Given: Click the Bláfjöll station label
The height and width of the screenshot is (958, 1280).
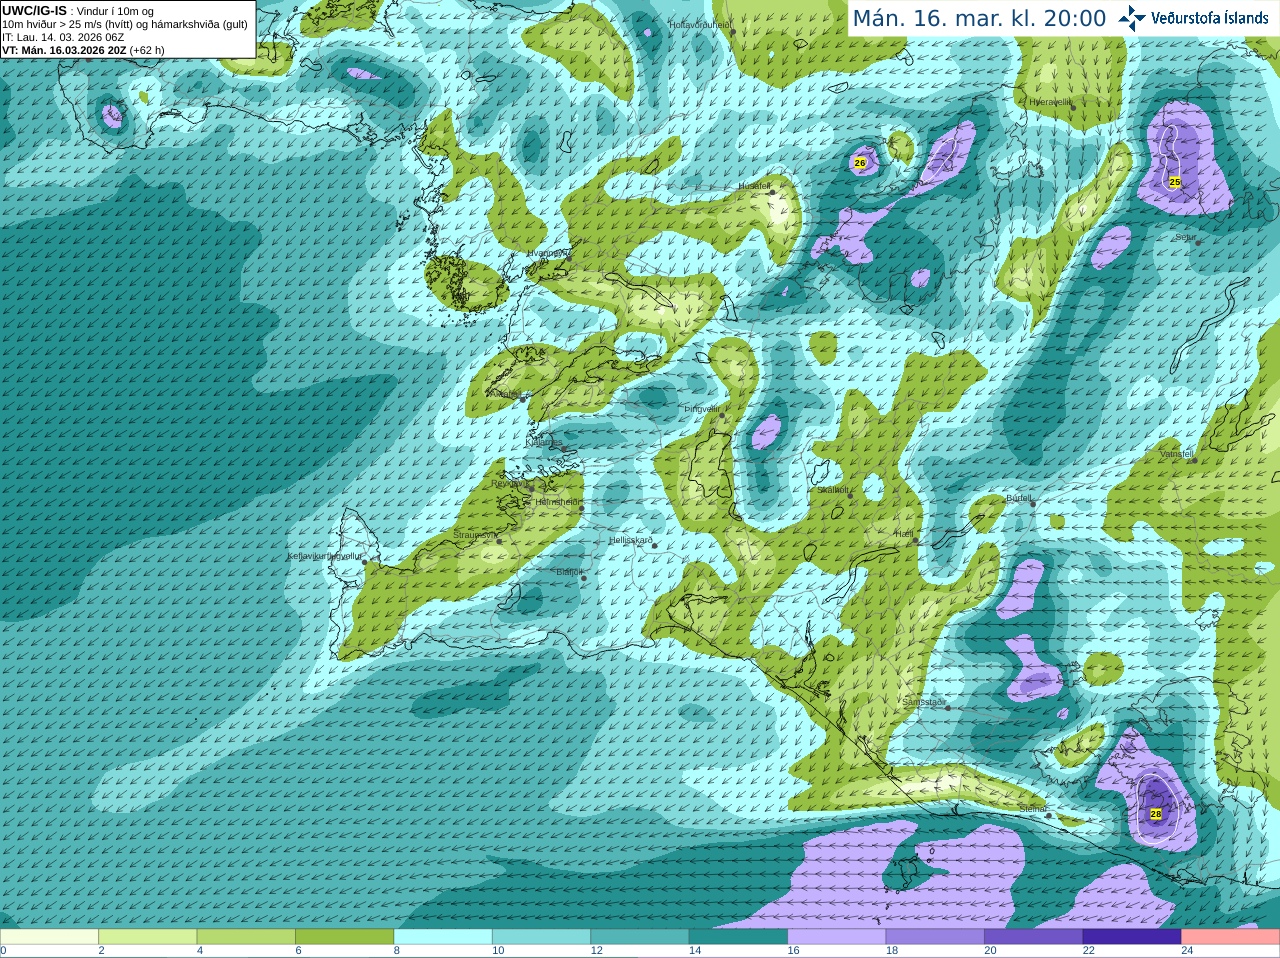Looking at the screenshot, I should click(x=568, y=572).
